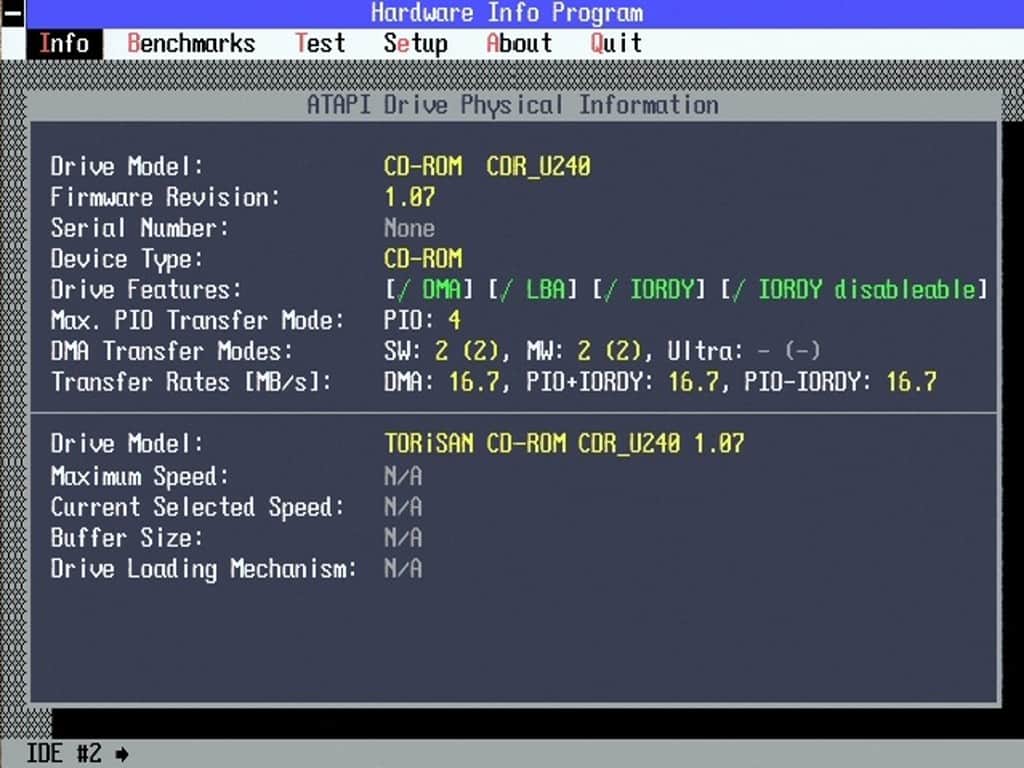Click the PIO: 4 transfer mode value
This screenshot has height=768, width=1024.
point(423,320)
